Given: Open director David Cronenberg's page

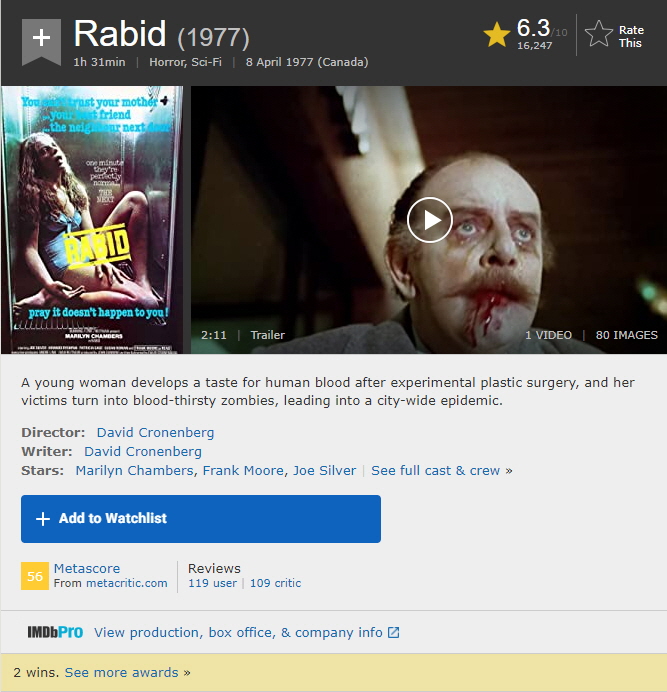Looking at the screenshot, I should (x=155, y=432).
